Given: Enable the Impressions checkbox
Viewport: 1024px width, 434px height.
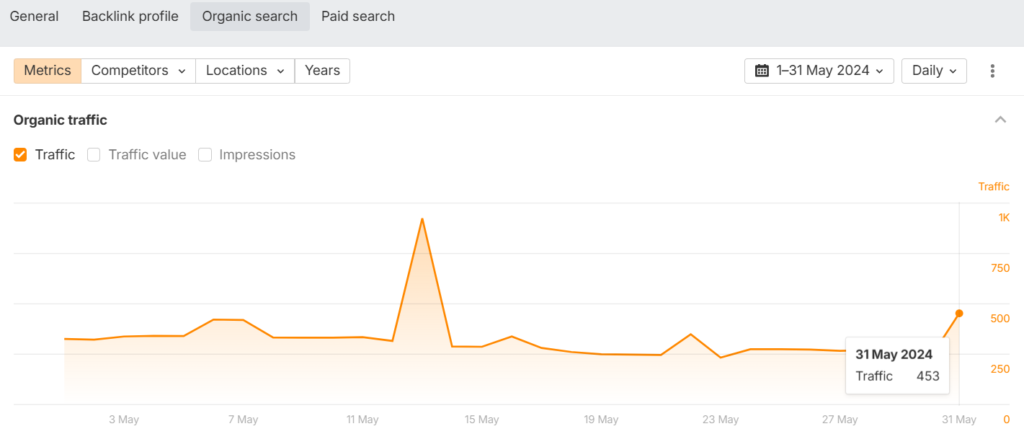Looking at the screenshot, I should (x=205, y=155).
